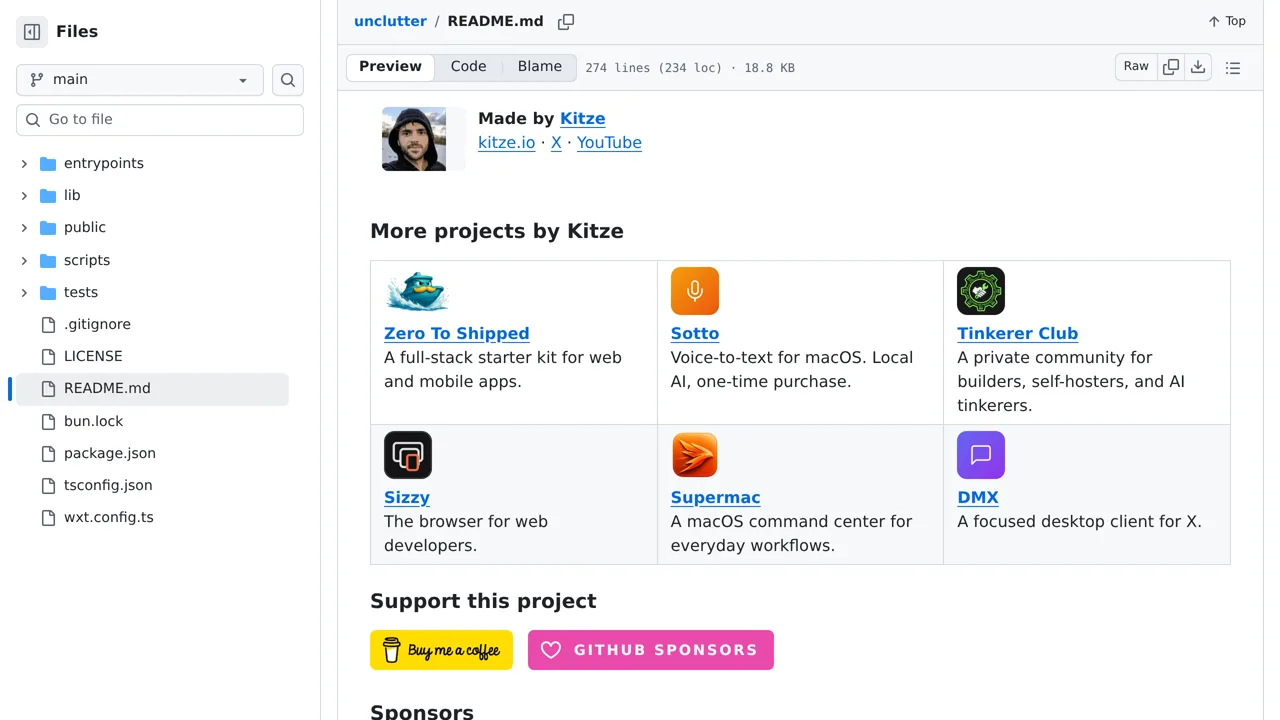
Task: Download raw file icon
Action: click(1198, 67)
